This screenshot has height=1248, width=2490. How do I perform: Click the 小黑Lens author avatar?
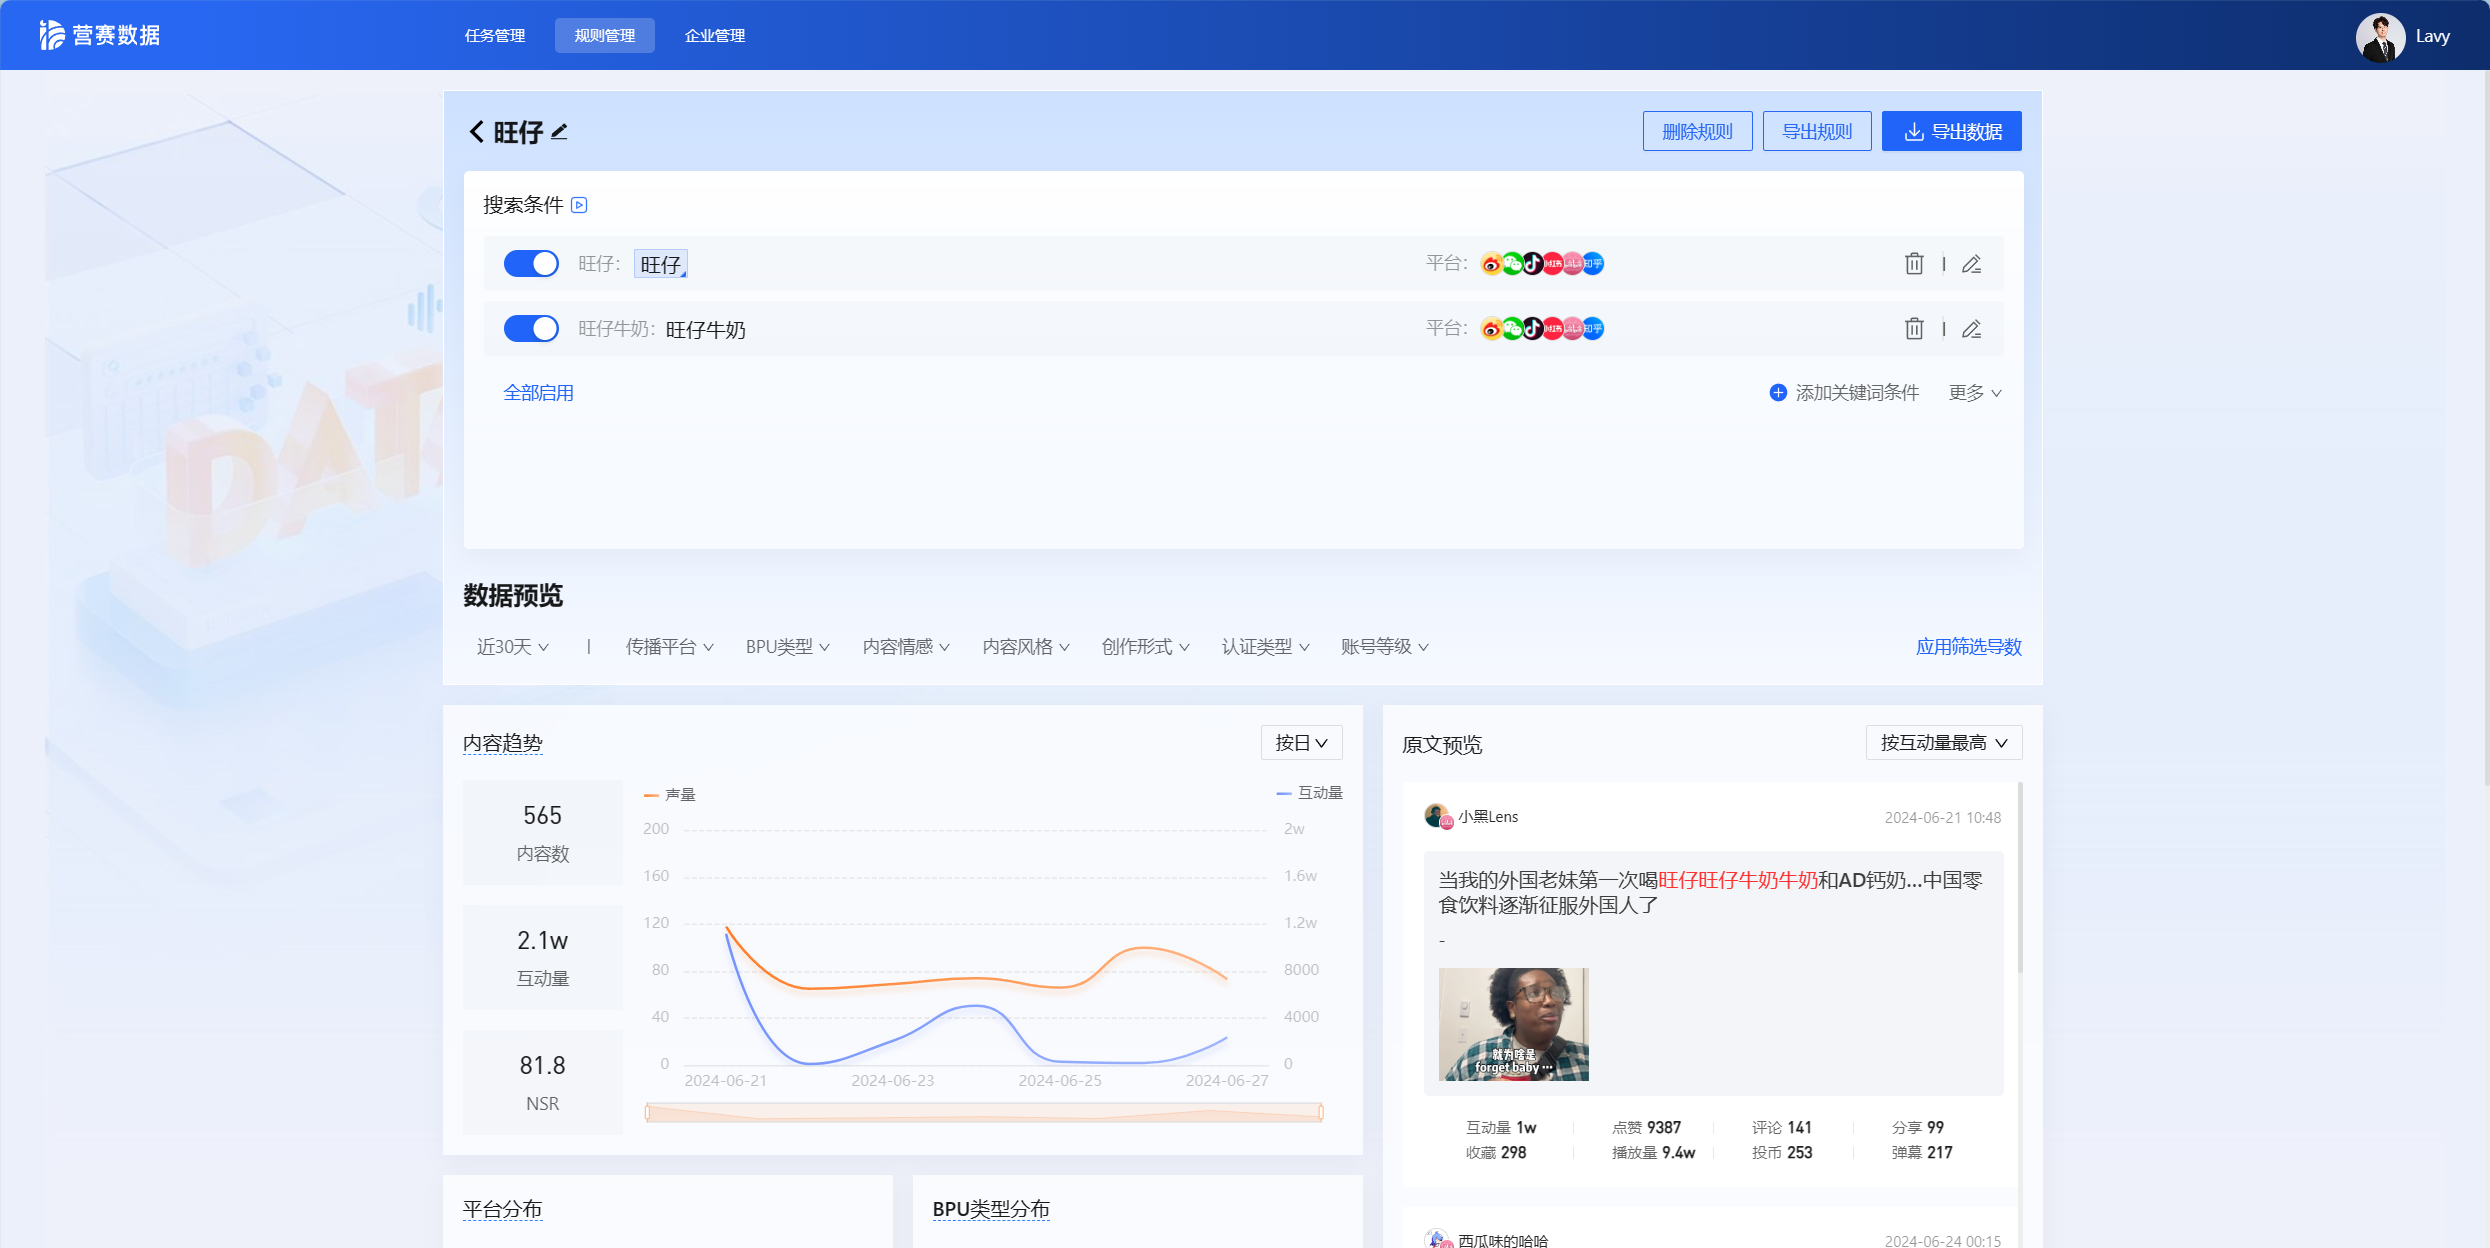(x=1438, y=816)
